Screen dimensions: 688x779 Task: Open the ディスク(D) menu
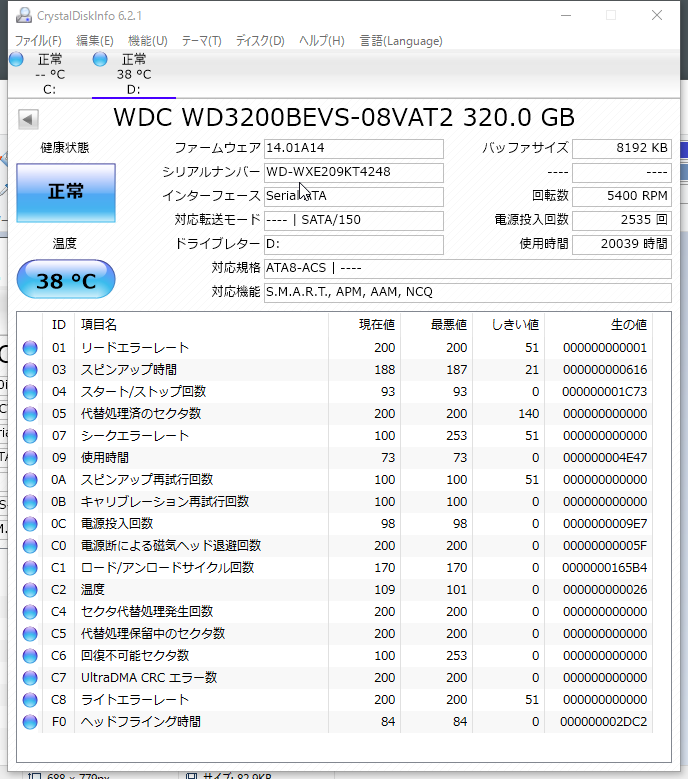pyautogui.click(x=260, y=41)
